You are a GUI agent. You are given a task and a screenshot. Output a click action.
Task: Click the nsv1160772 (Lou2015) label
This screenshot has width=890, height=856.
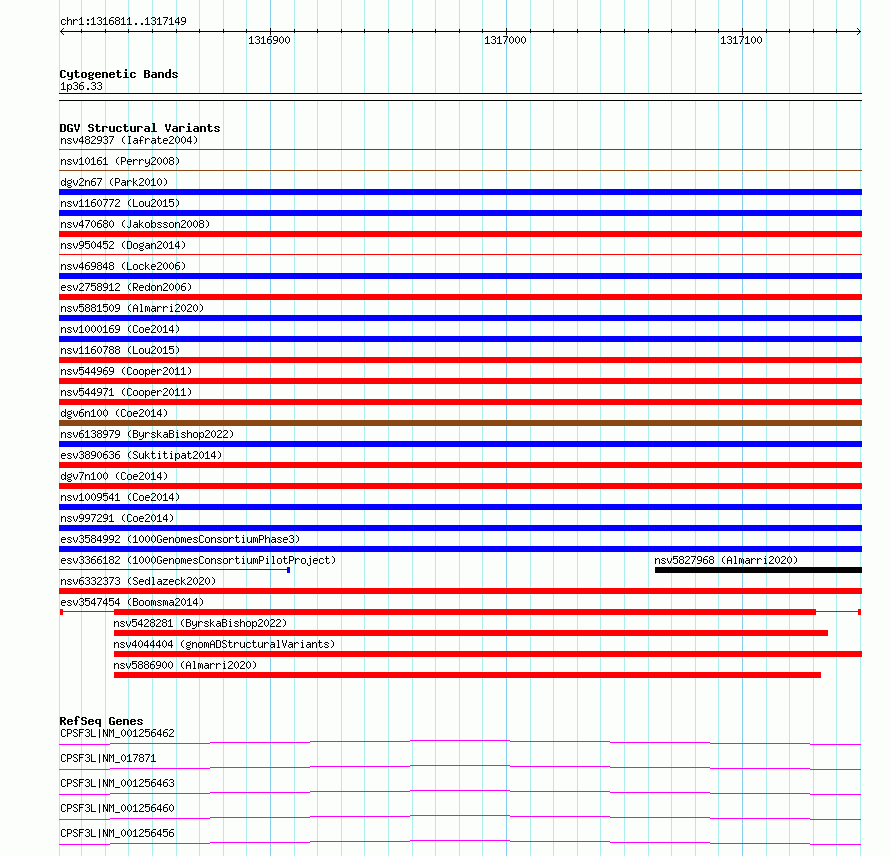120,203
